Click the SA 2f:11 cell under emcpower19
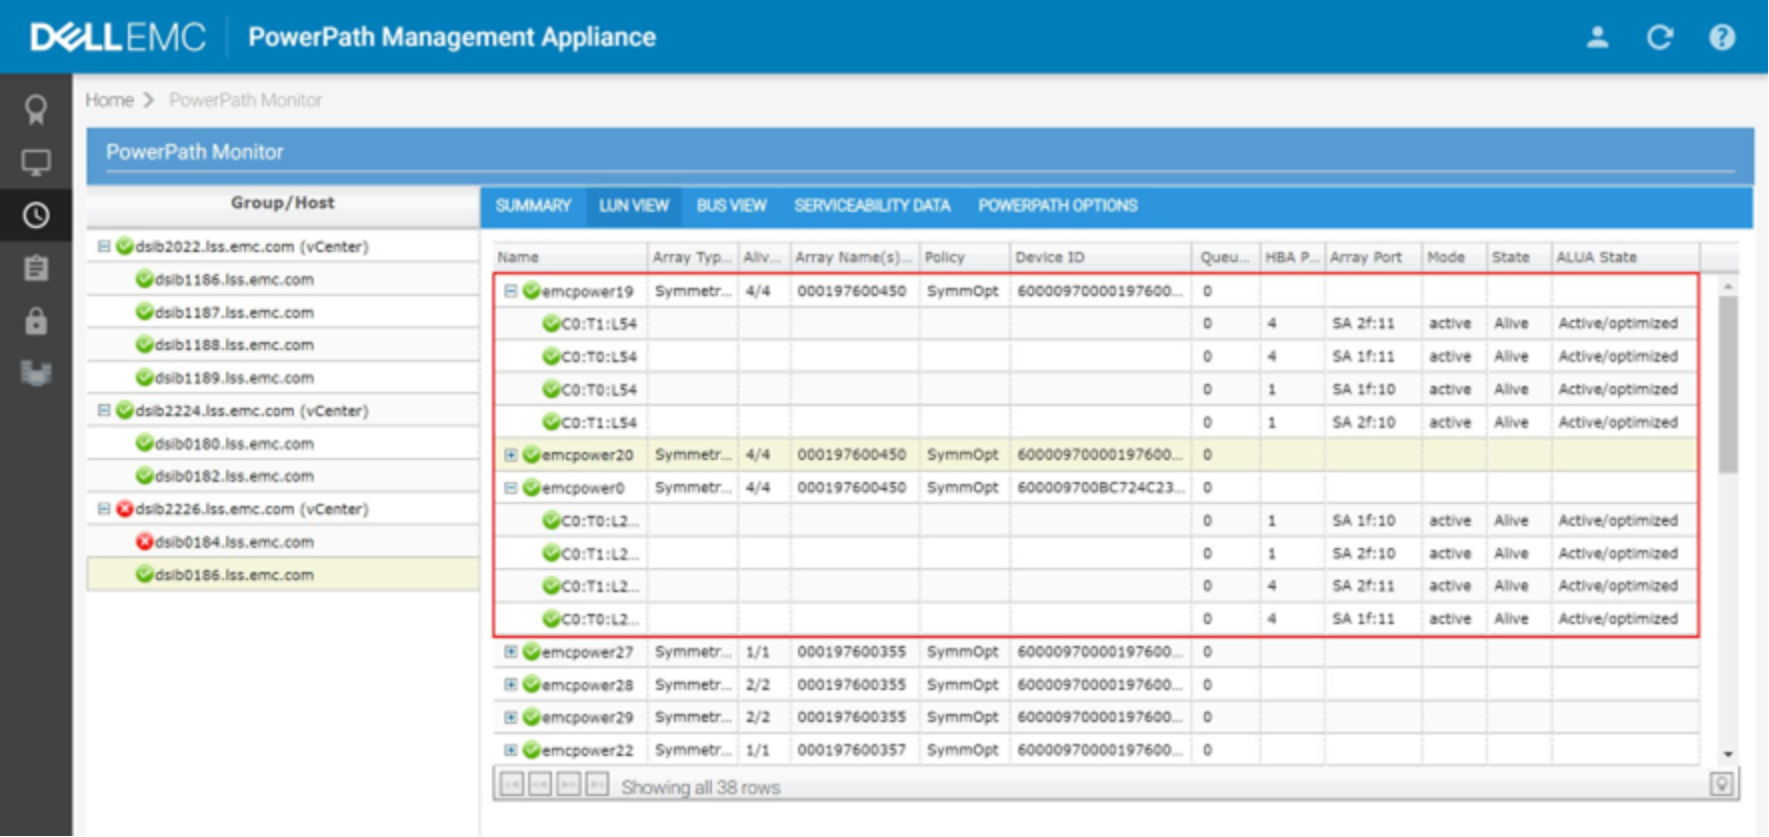Viewport: 1769px width, 837px height. (x=1373, y=324)
